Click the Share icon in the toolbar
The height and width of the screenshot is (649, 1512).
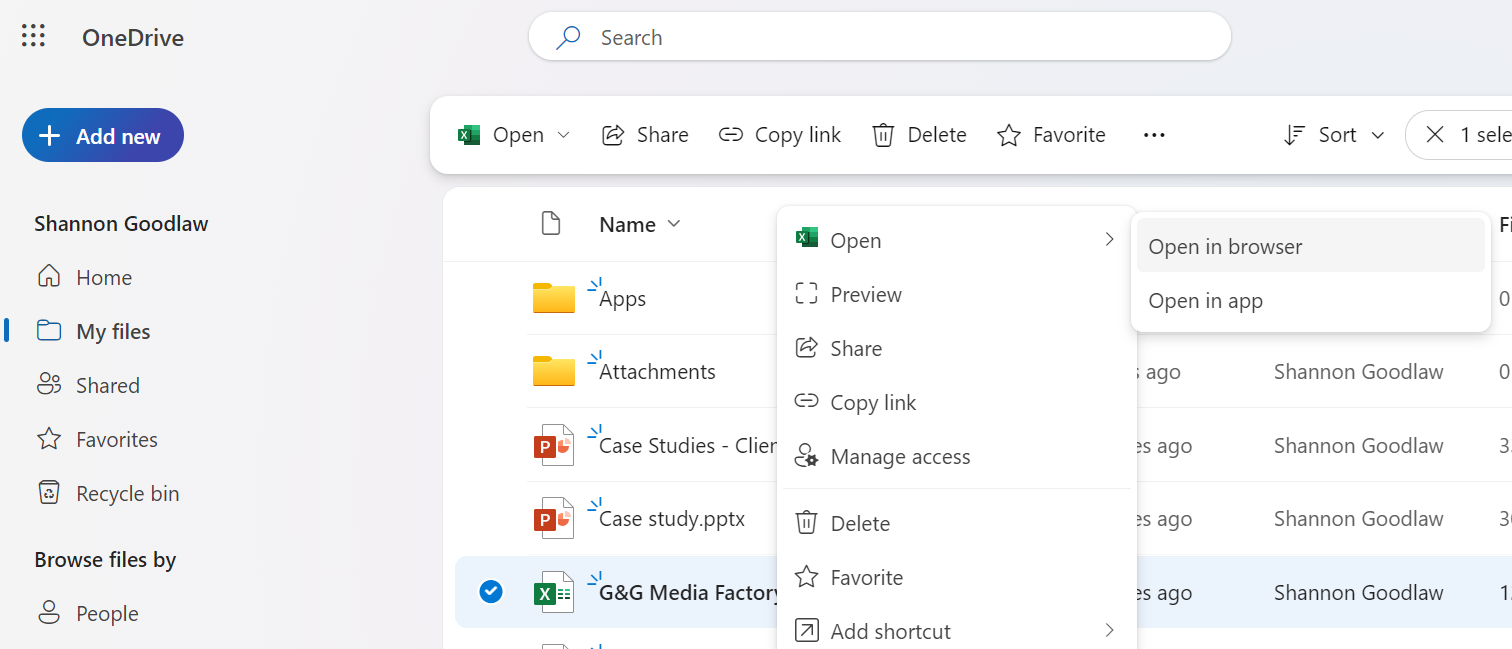[x=612, y=134]
